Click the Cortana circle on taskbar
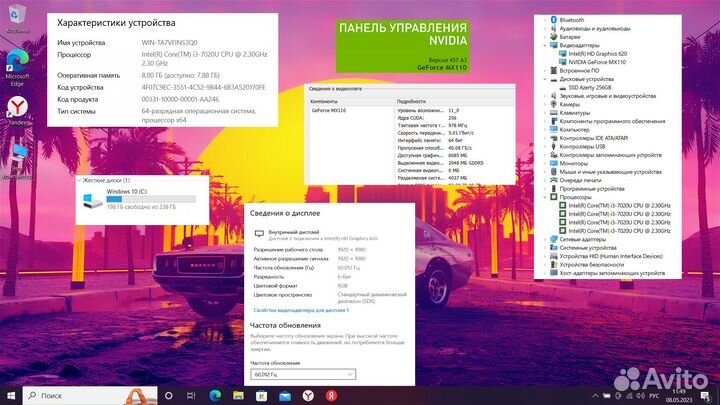This screenshot has height=405, width=720. [x=169, y=395]
